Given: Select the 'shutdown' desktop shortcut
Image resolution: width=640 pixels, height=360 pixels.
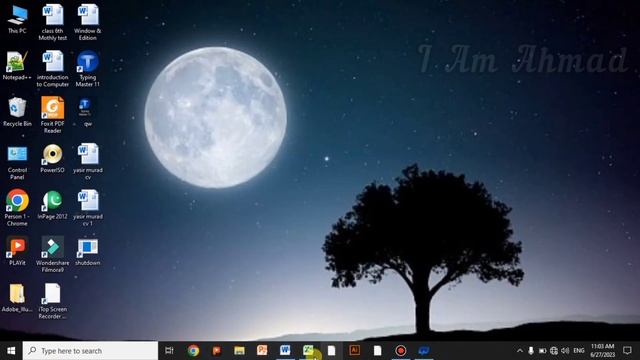Looking at the screenshot, I should 88,251.
